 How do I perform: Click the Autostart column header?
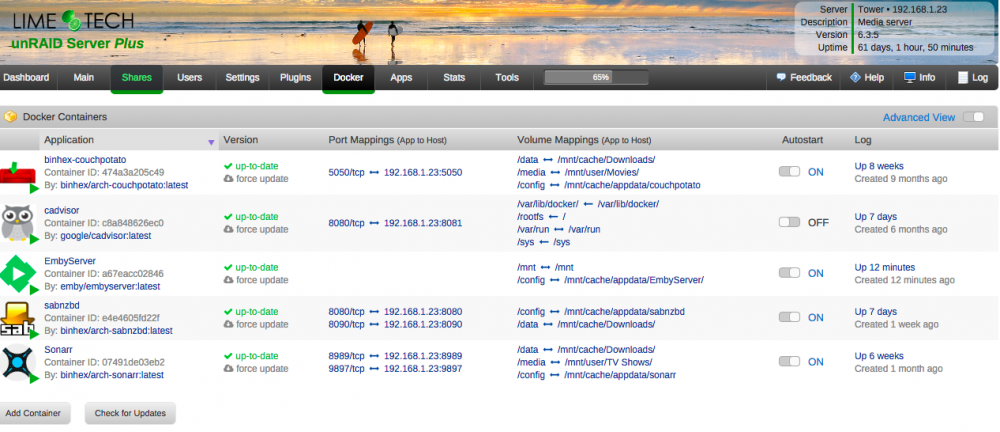pos(802,140)
